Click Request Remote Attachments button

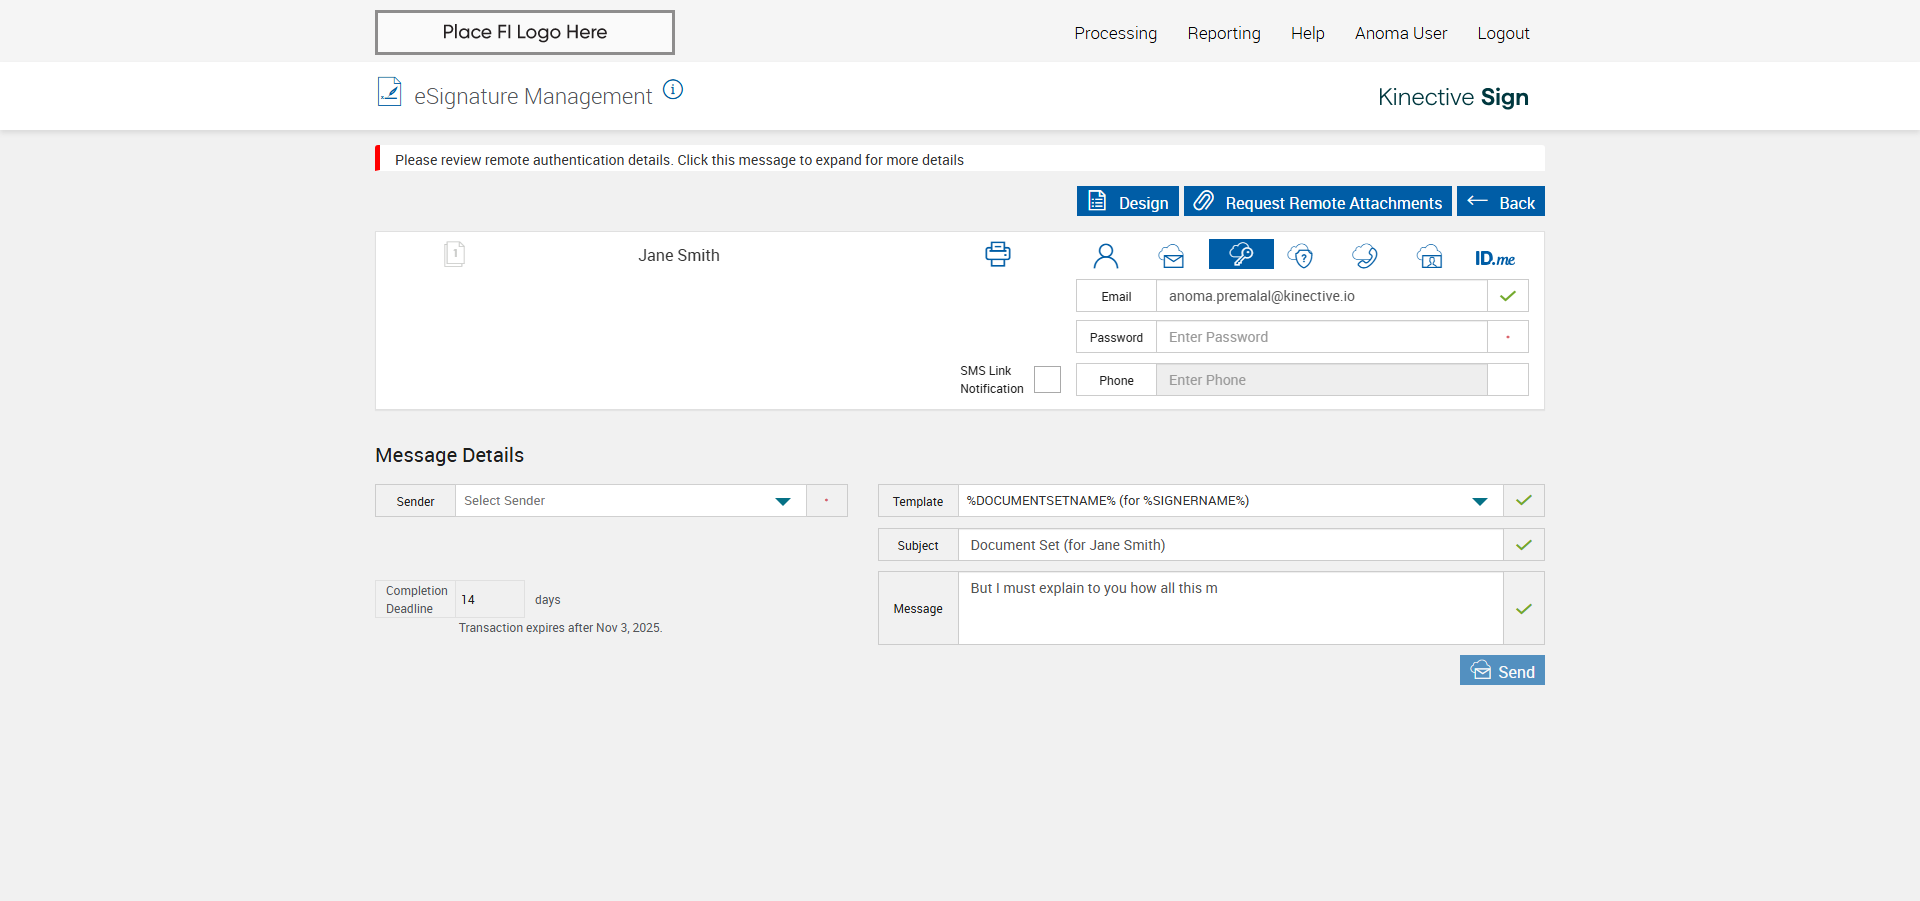[x=1318, y=202]
